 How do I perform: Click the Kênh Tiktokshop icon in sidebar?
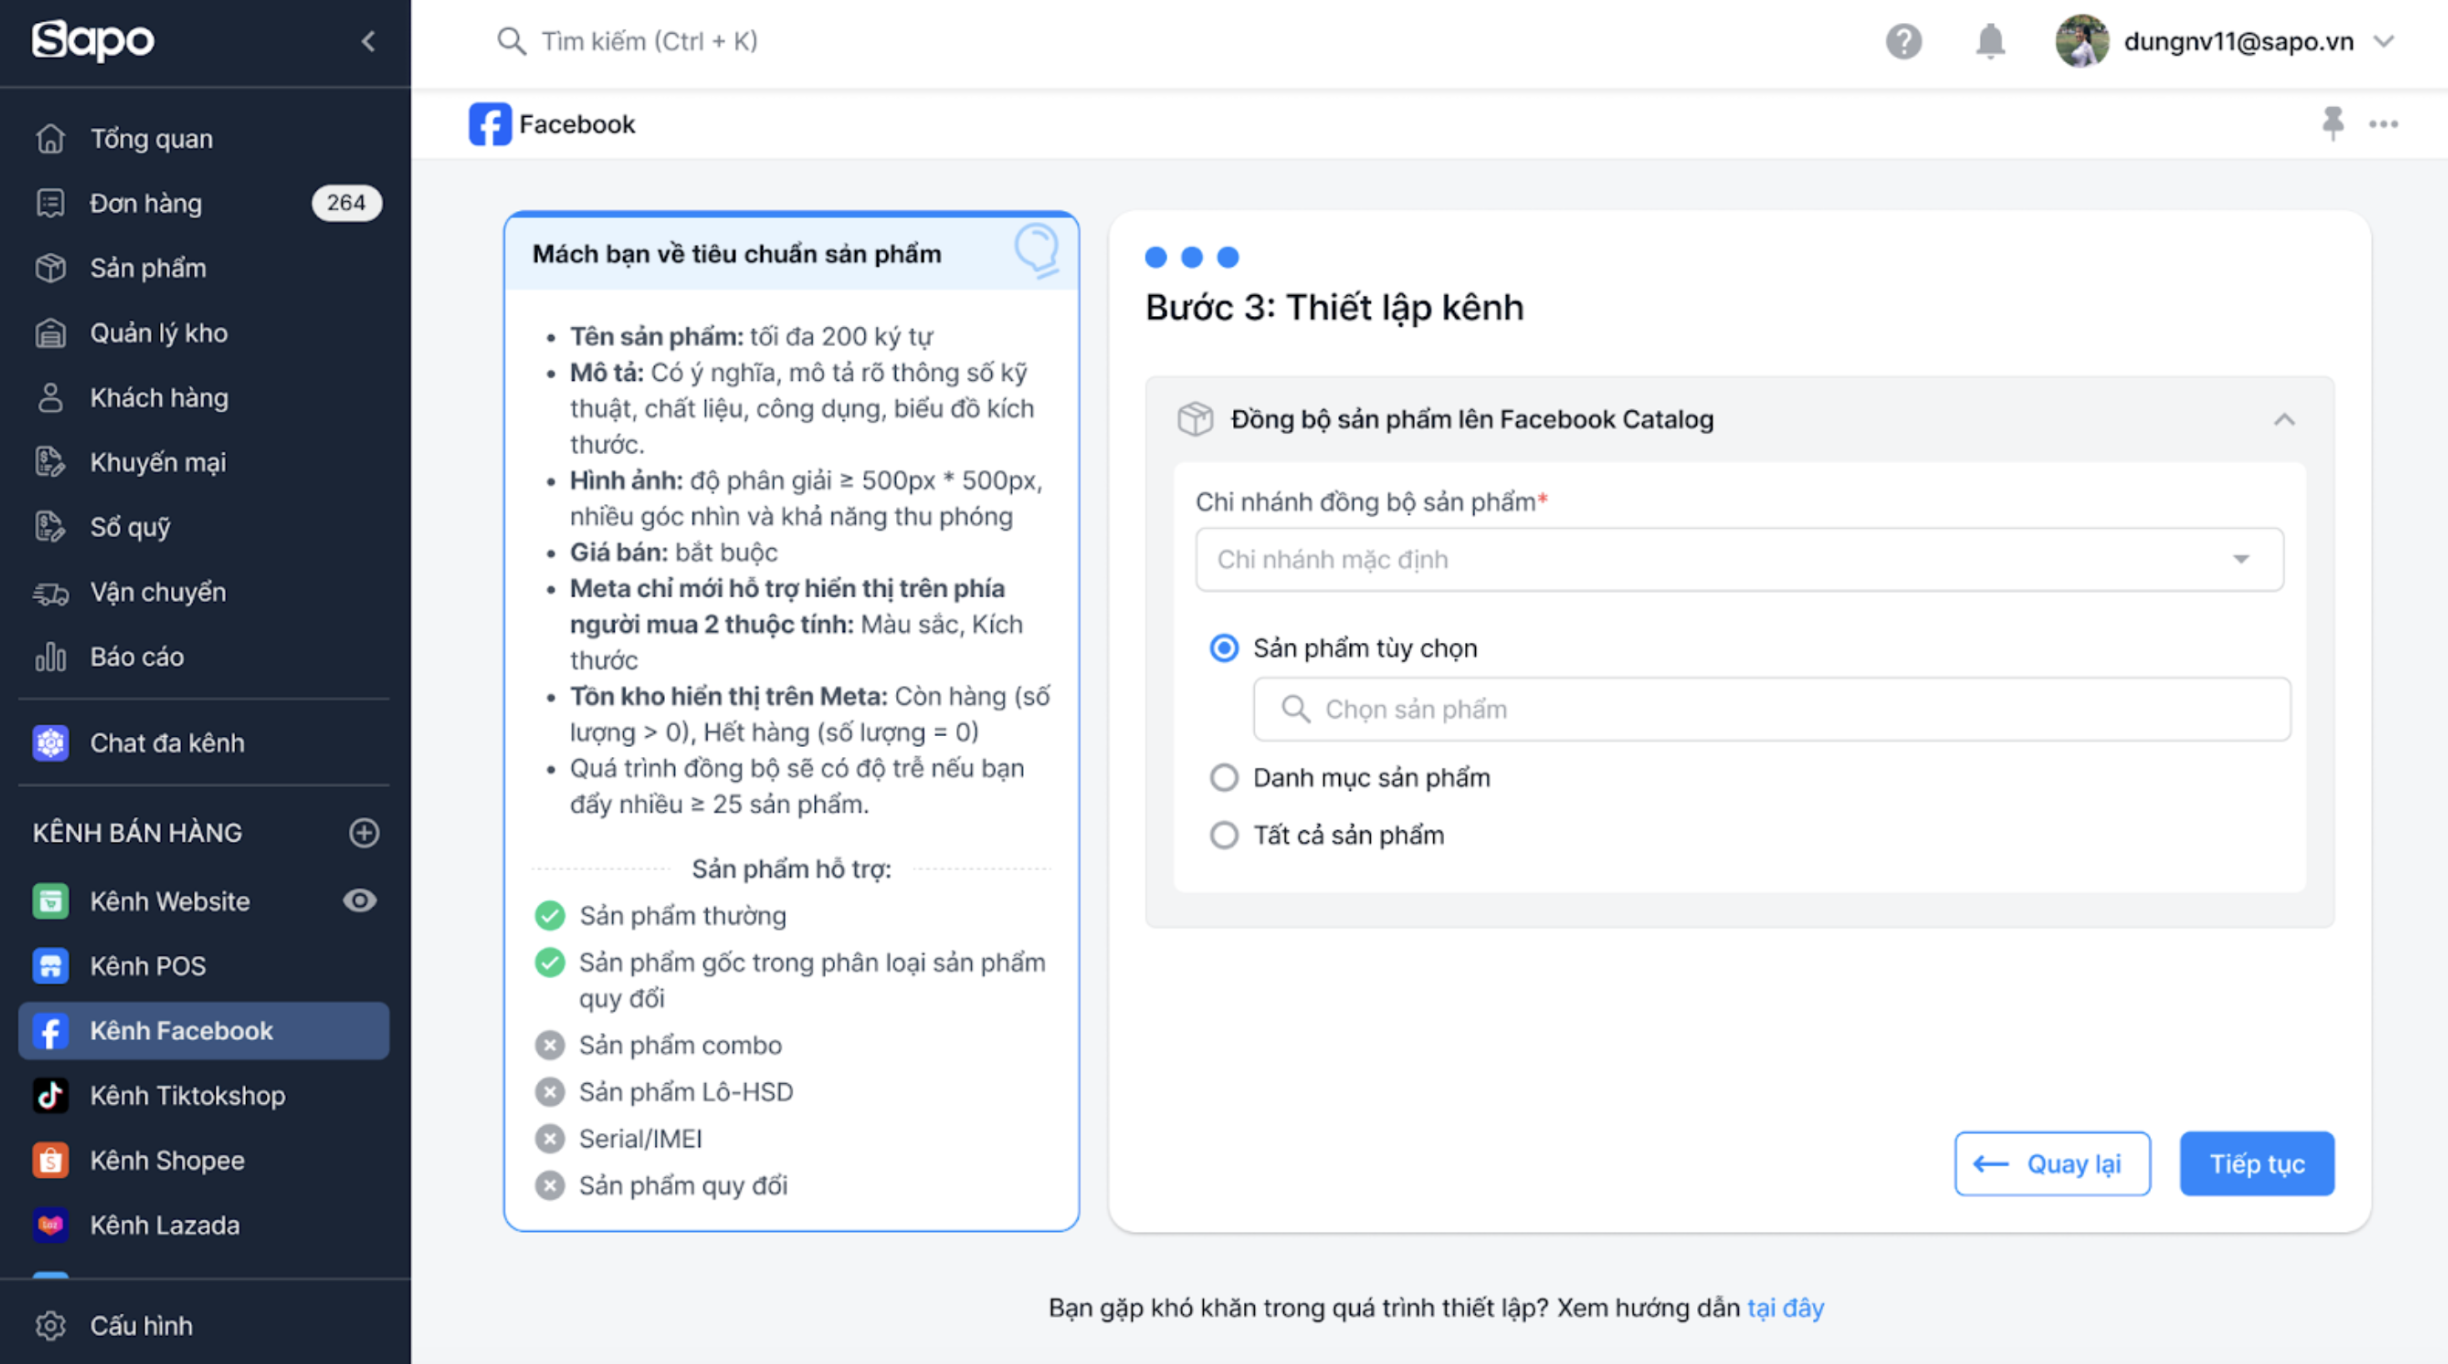[x=50, y=1095]
